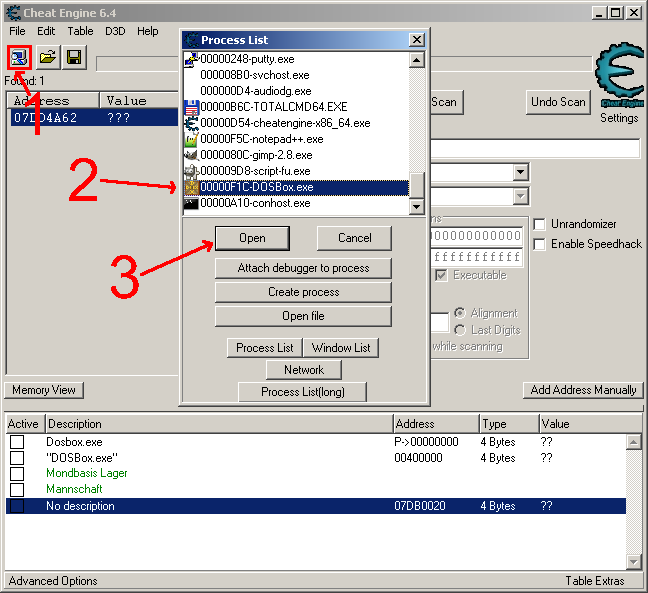Activate the "DOSBox.exe" entry checkbox

[x=17, y=458]
